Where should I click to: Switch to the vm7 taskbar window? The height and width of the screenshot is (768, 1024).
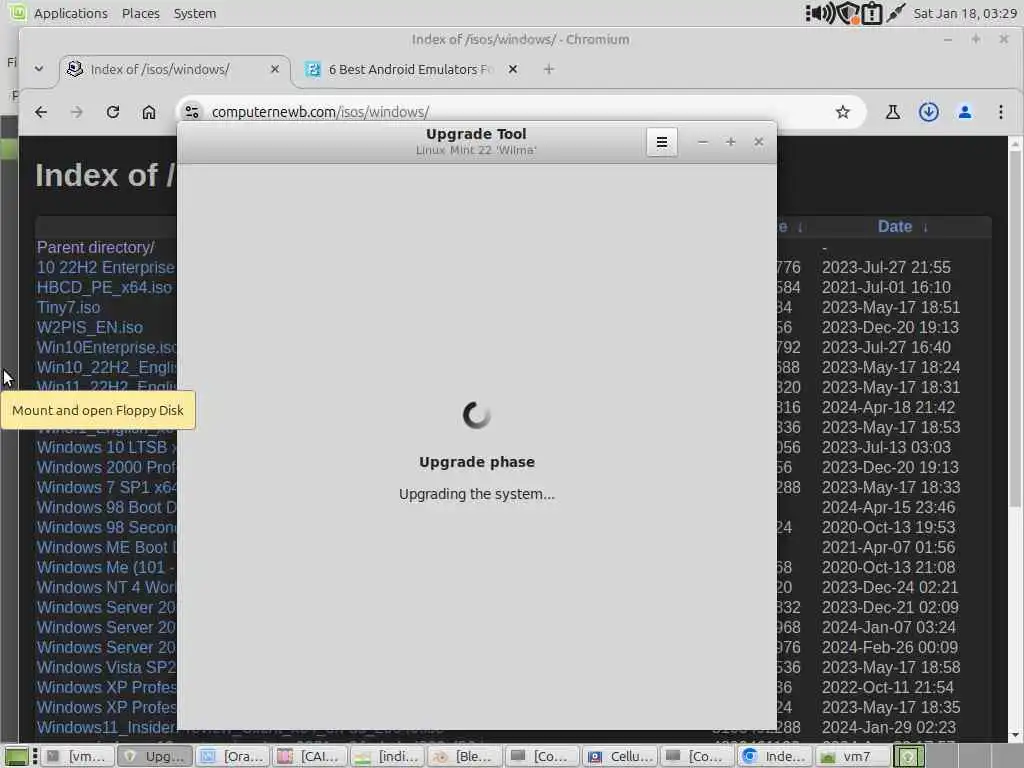[x=852, y=756]
